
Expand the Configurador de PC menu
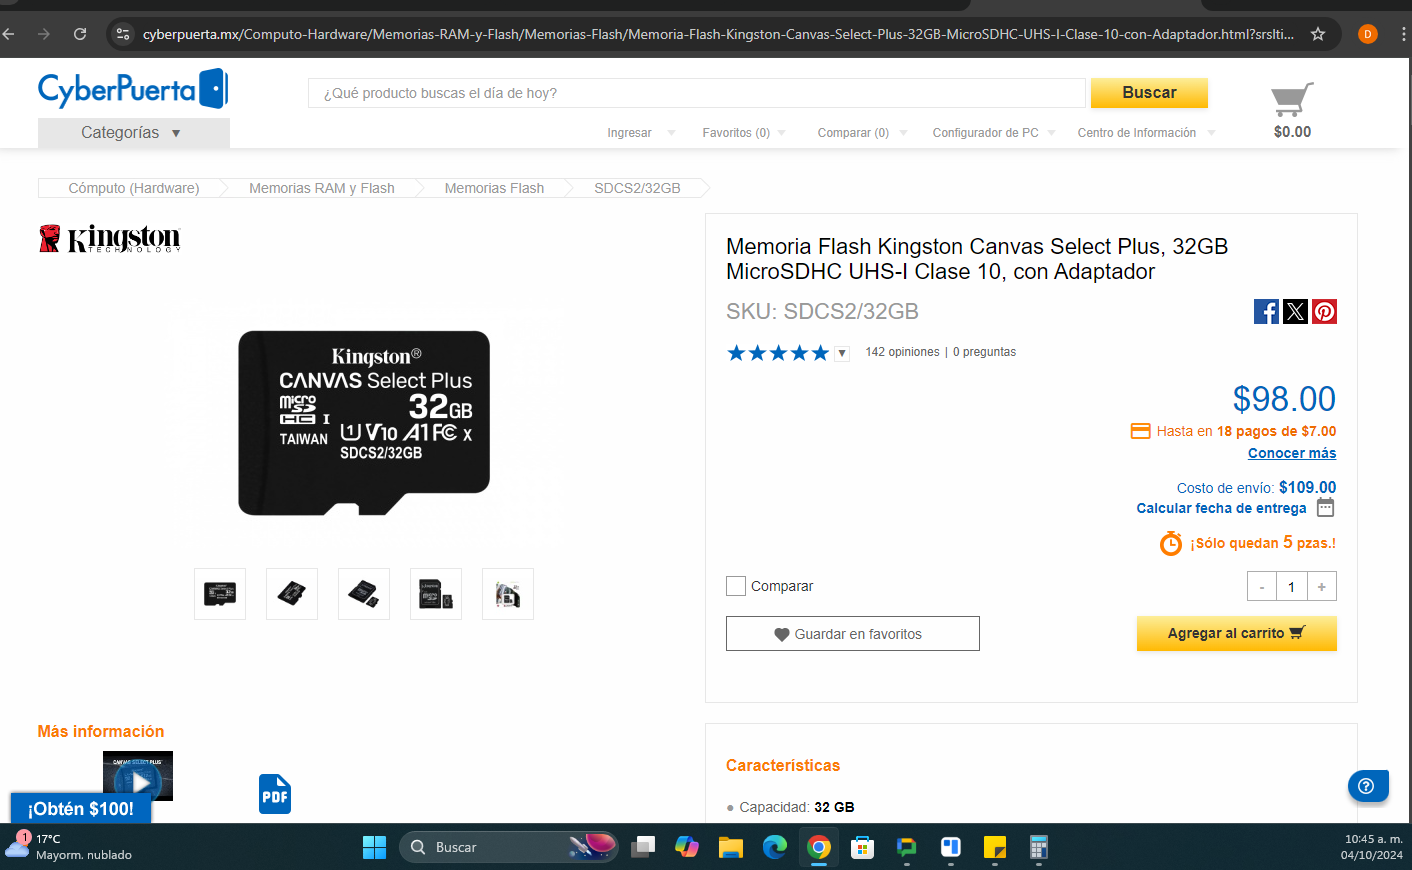(x=994, y=133)
